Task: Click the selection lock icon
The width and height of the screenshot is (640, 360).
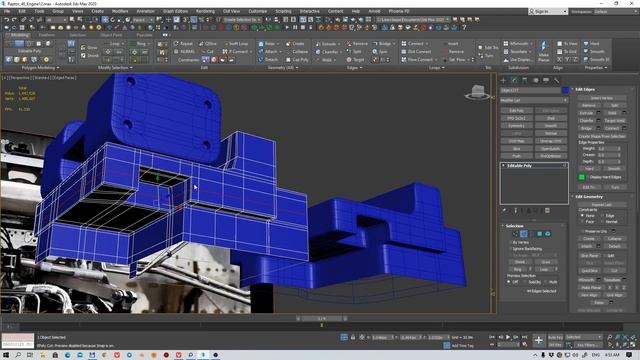Action: pyautogui.click(x=353, y=337)
